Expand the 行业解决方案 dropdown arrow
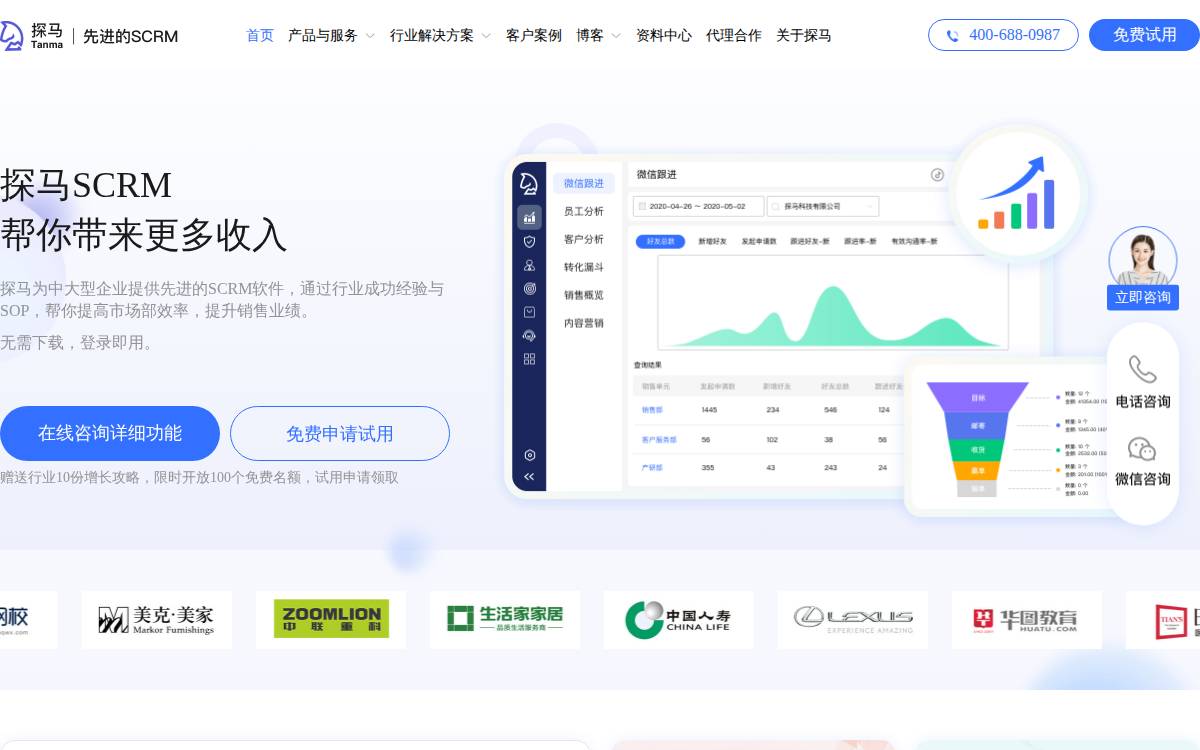The width and height of the screenshot is (1200, 750). click(x=486, y=36)
